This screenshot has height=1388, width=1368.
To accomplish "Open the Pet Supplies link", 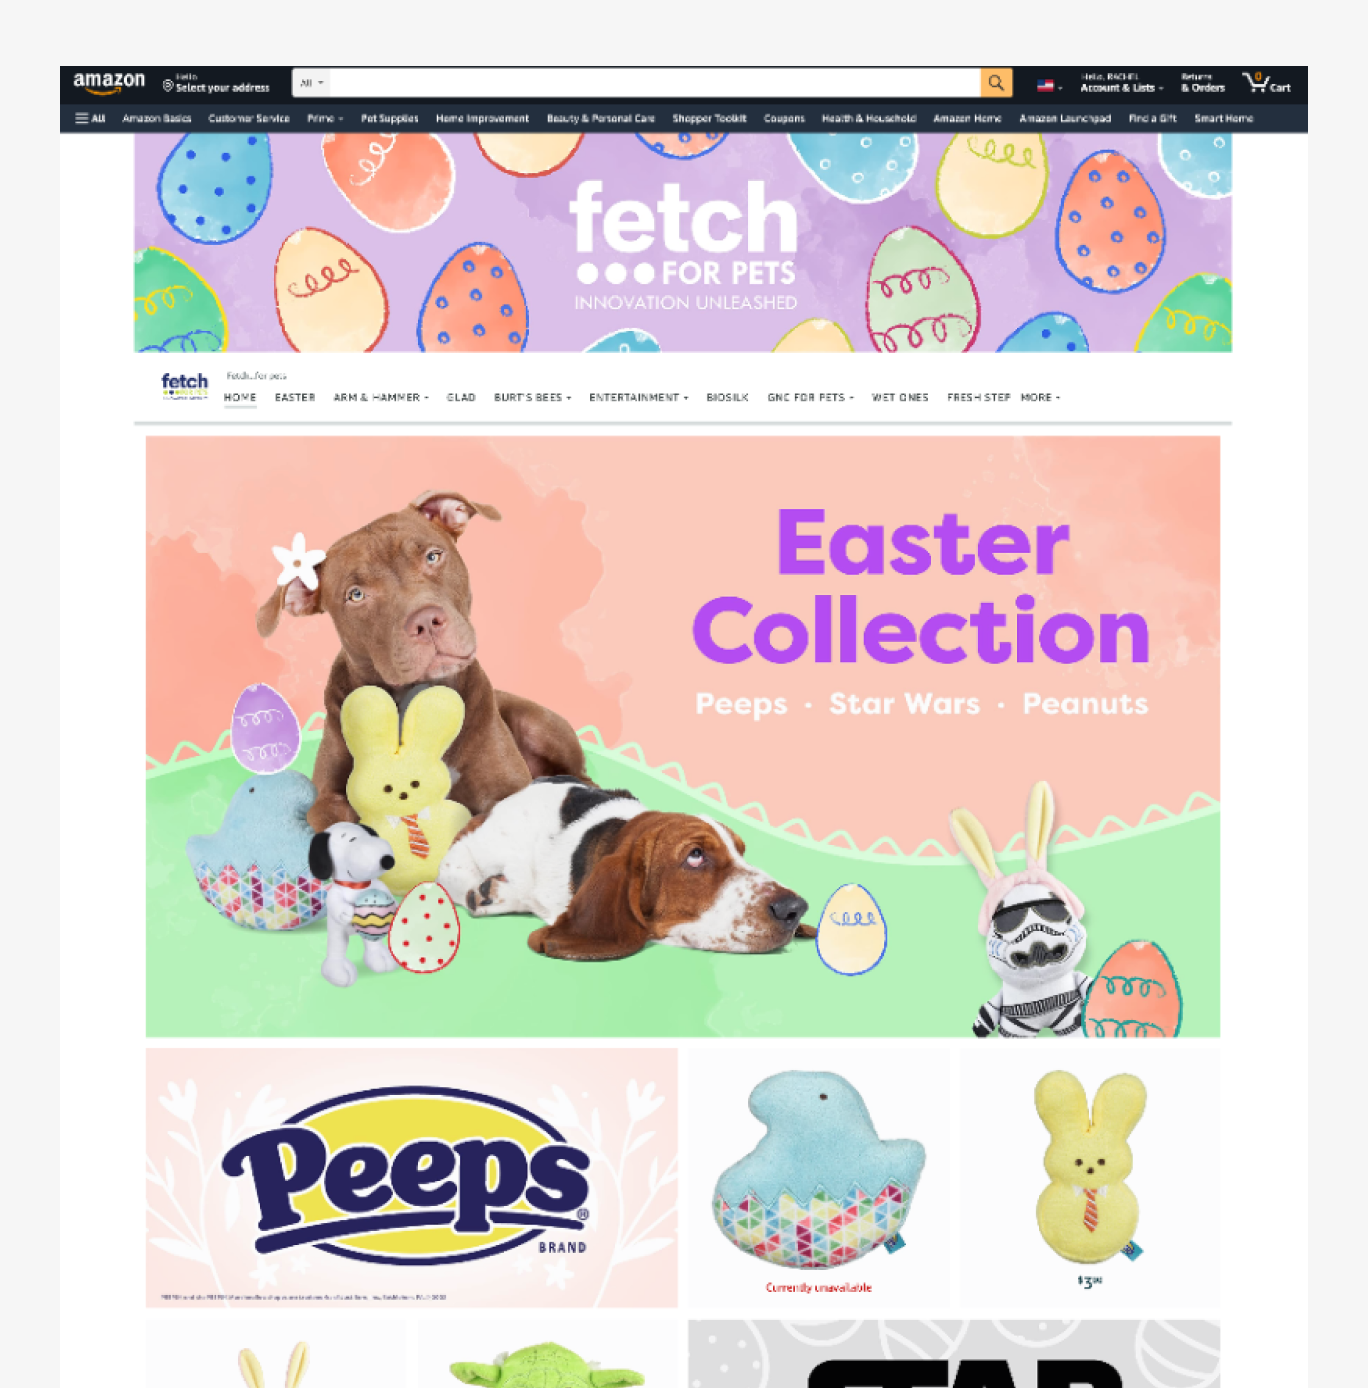I will 389,118.
